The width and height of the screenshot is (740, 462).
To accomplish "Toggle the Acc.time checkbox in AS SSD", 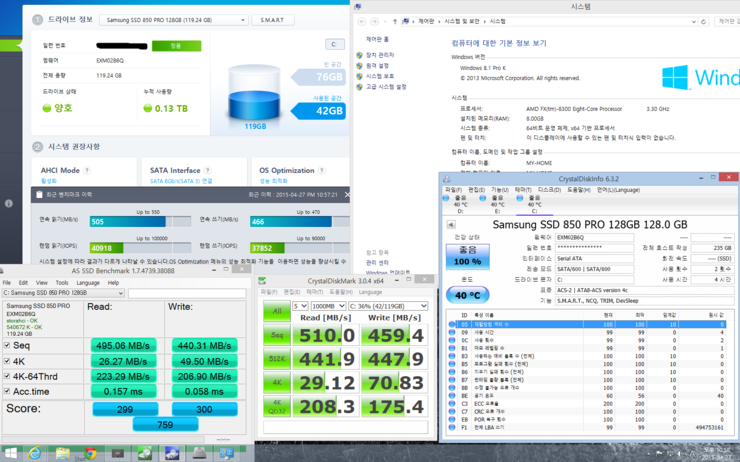I will 7,391.
